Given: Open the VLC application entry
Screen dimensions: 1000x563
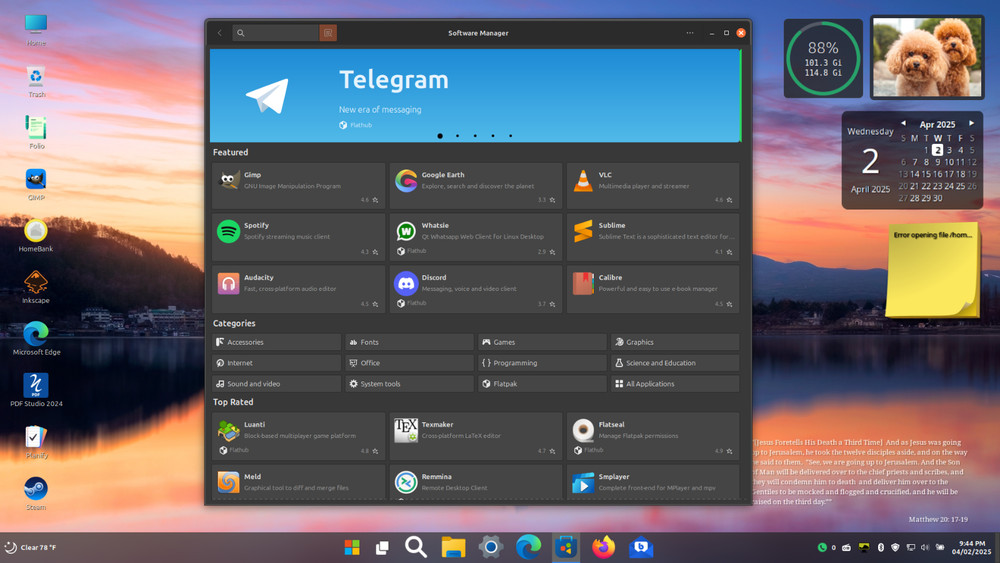Looking at the screenshot, I should (x=652, y=185).
